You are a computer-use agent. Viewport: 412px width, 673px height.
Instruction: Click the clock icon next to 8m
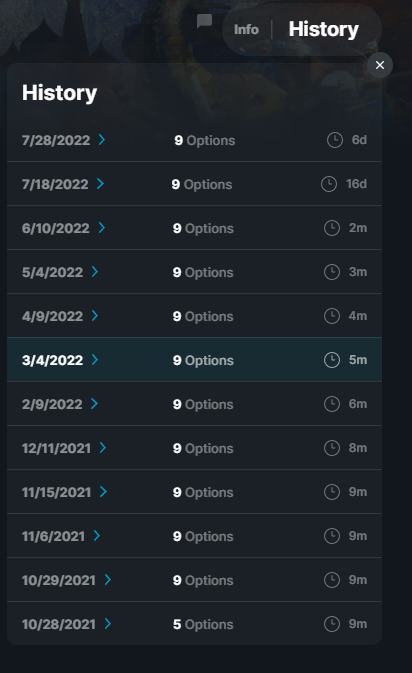[x=332, y=448]
